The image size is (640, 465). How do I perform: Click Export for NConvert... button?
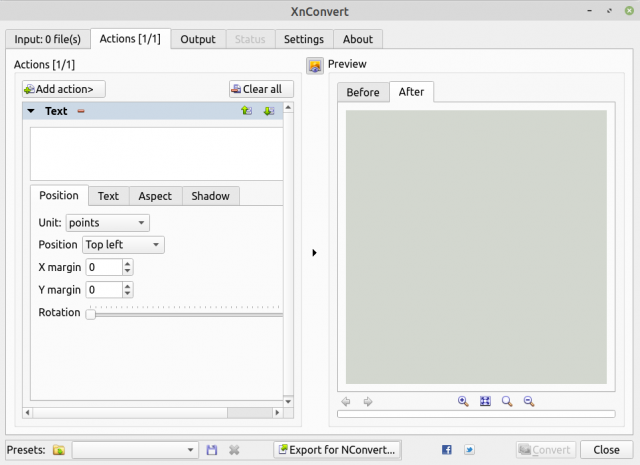coord(337,450)
